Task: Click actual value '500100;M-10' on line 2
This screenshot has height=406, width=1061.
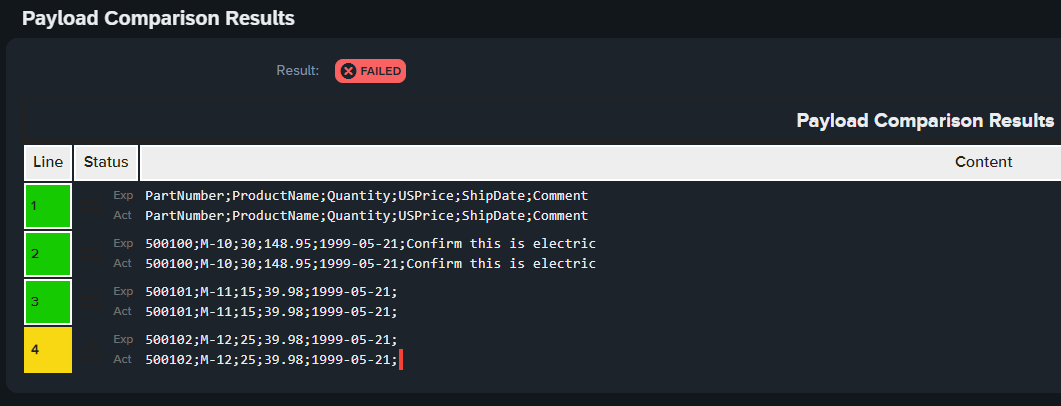Action: pos(189,263)
